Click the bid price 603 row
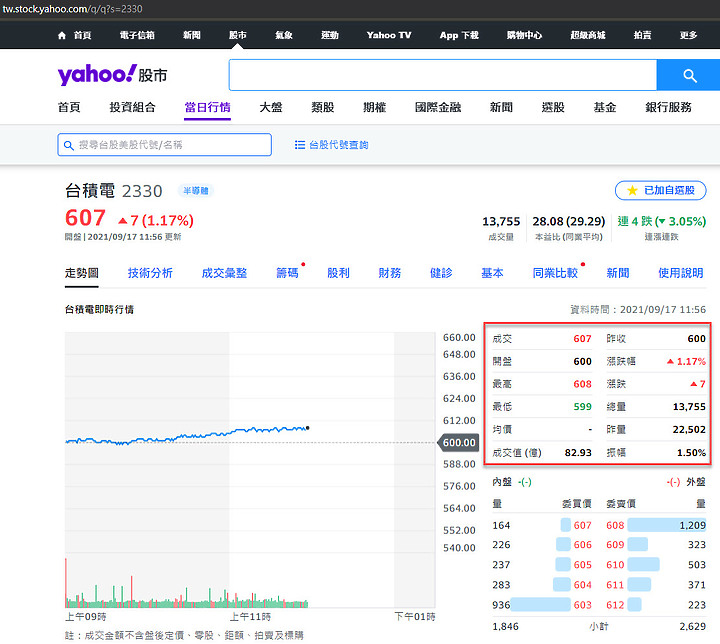The width and height of the screenshot is (720, 644). [x=582, y=605]
